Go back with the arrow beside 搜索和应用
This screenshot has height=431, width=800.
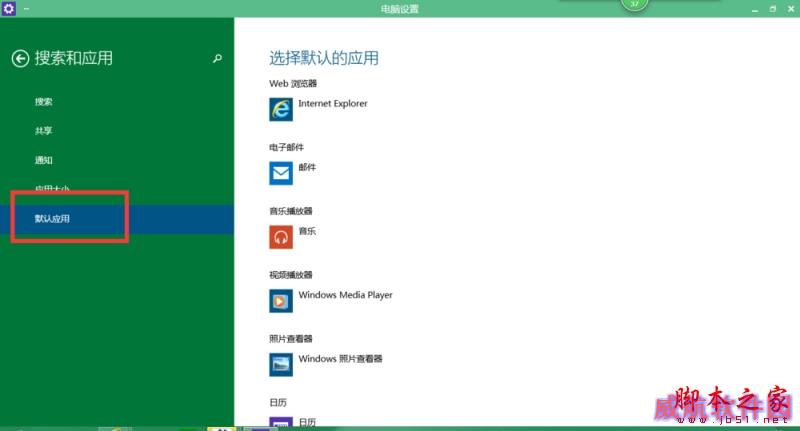20,59
